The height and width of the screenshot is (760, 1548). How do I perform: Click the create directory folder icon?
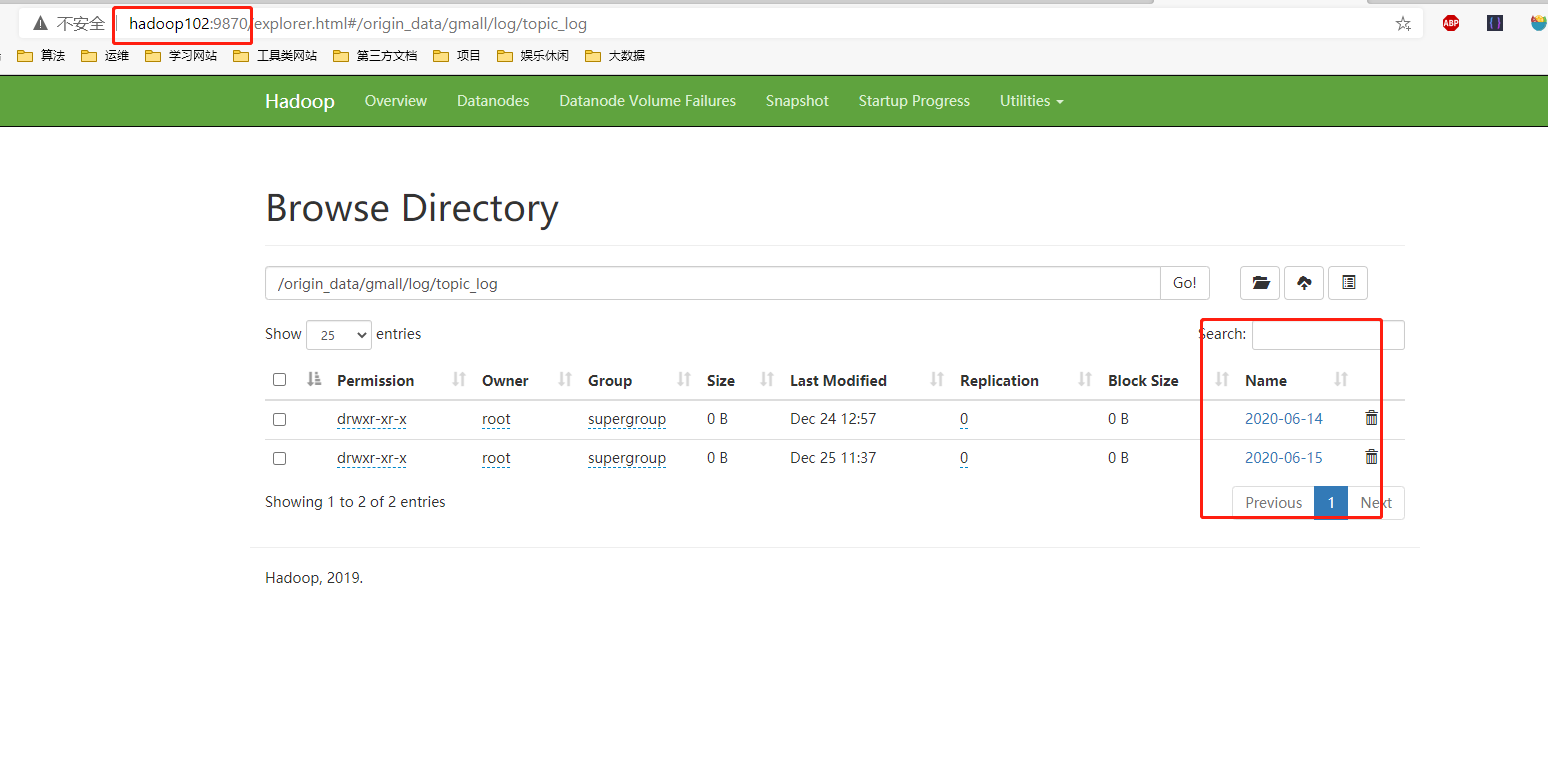tap(1260, 283)
